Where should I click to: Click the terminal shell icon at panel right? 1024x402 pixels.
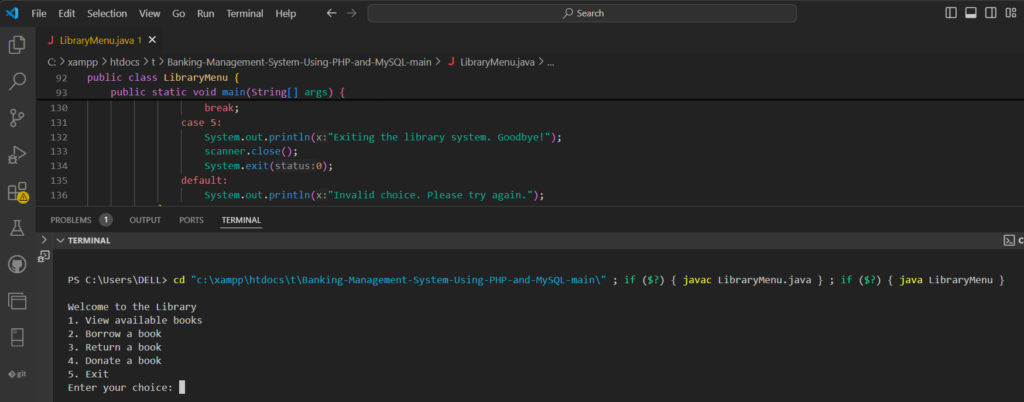coord(1010,240)
